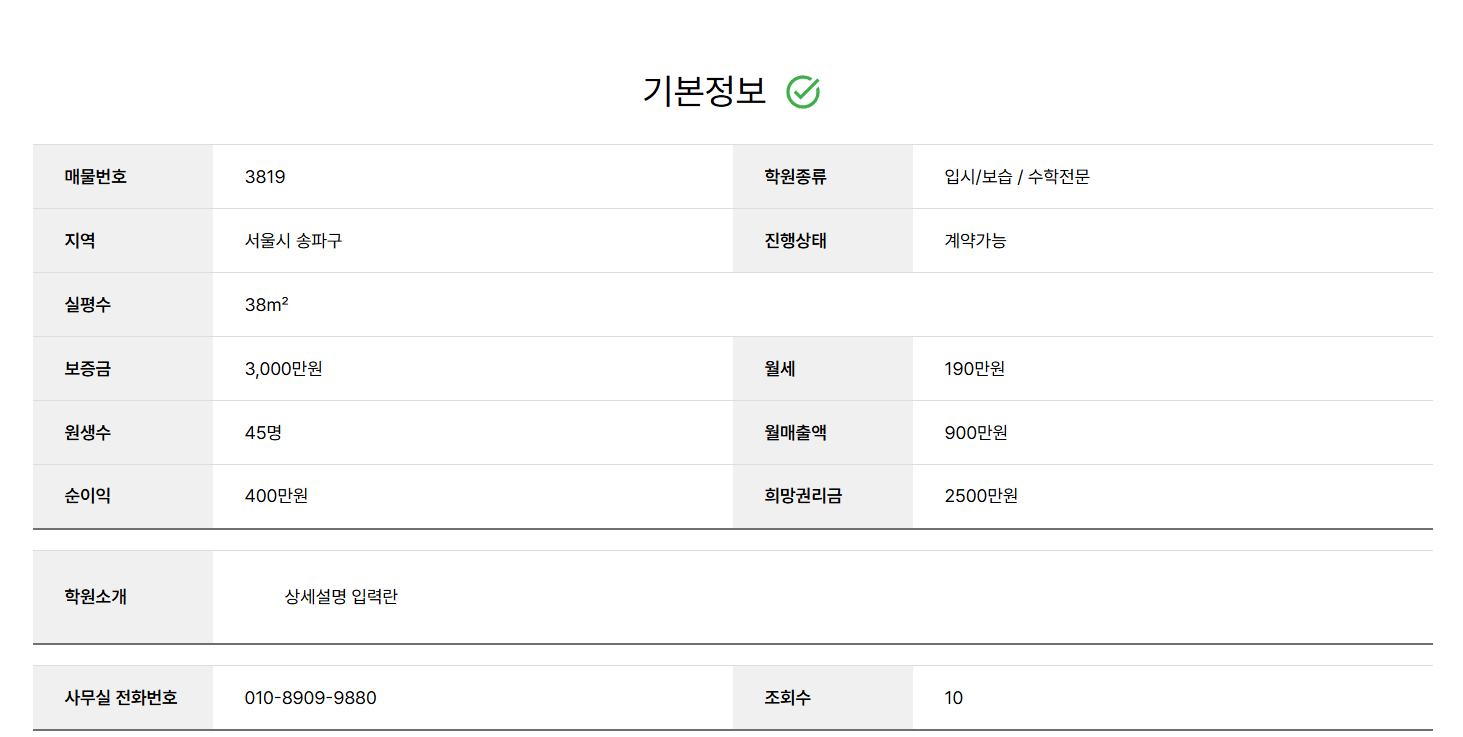Image resolution: width=1463 pixels, height=737 pixels.
Task: Click the green checkmark icon beside 기본정보
Action: point(803,92)
